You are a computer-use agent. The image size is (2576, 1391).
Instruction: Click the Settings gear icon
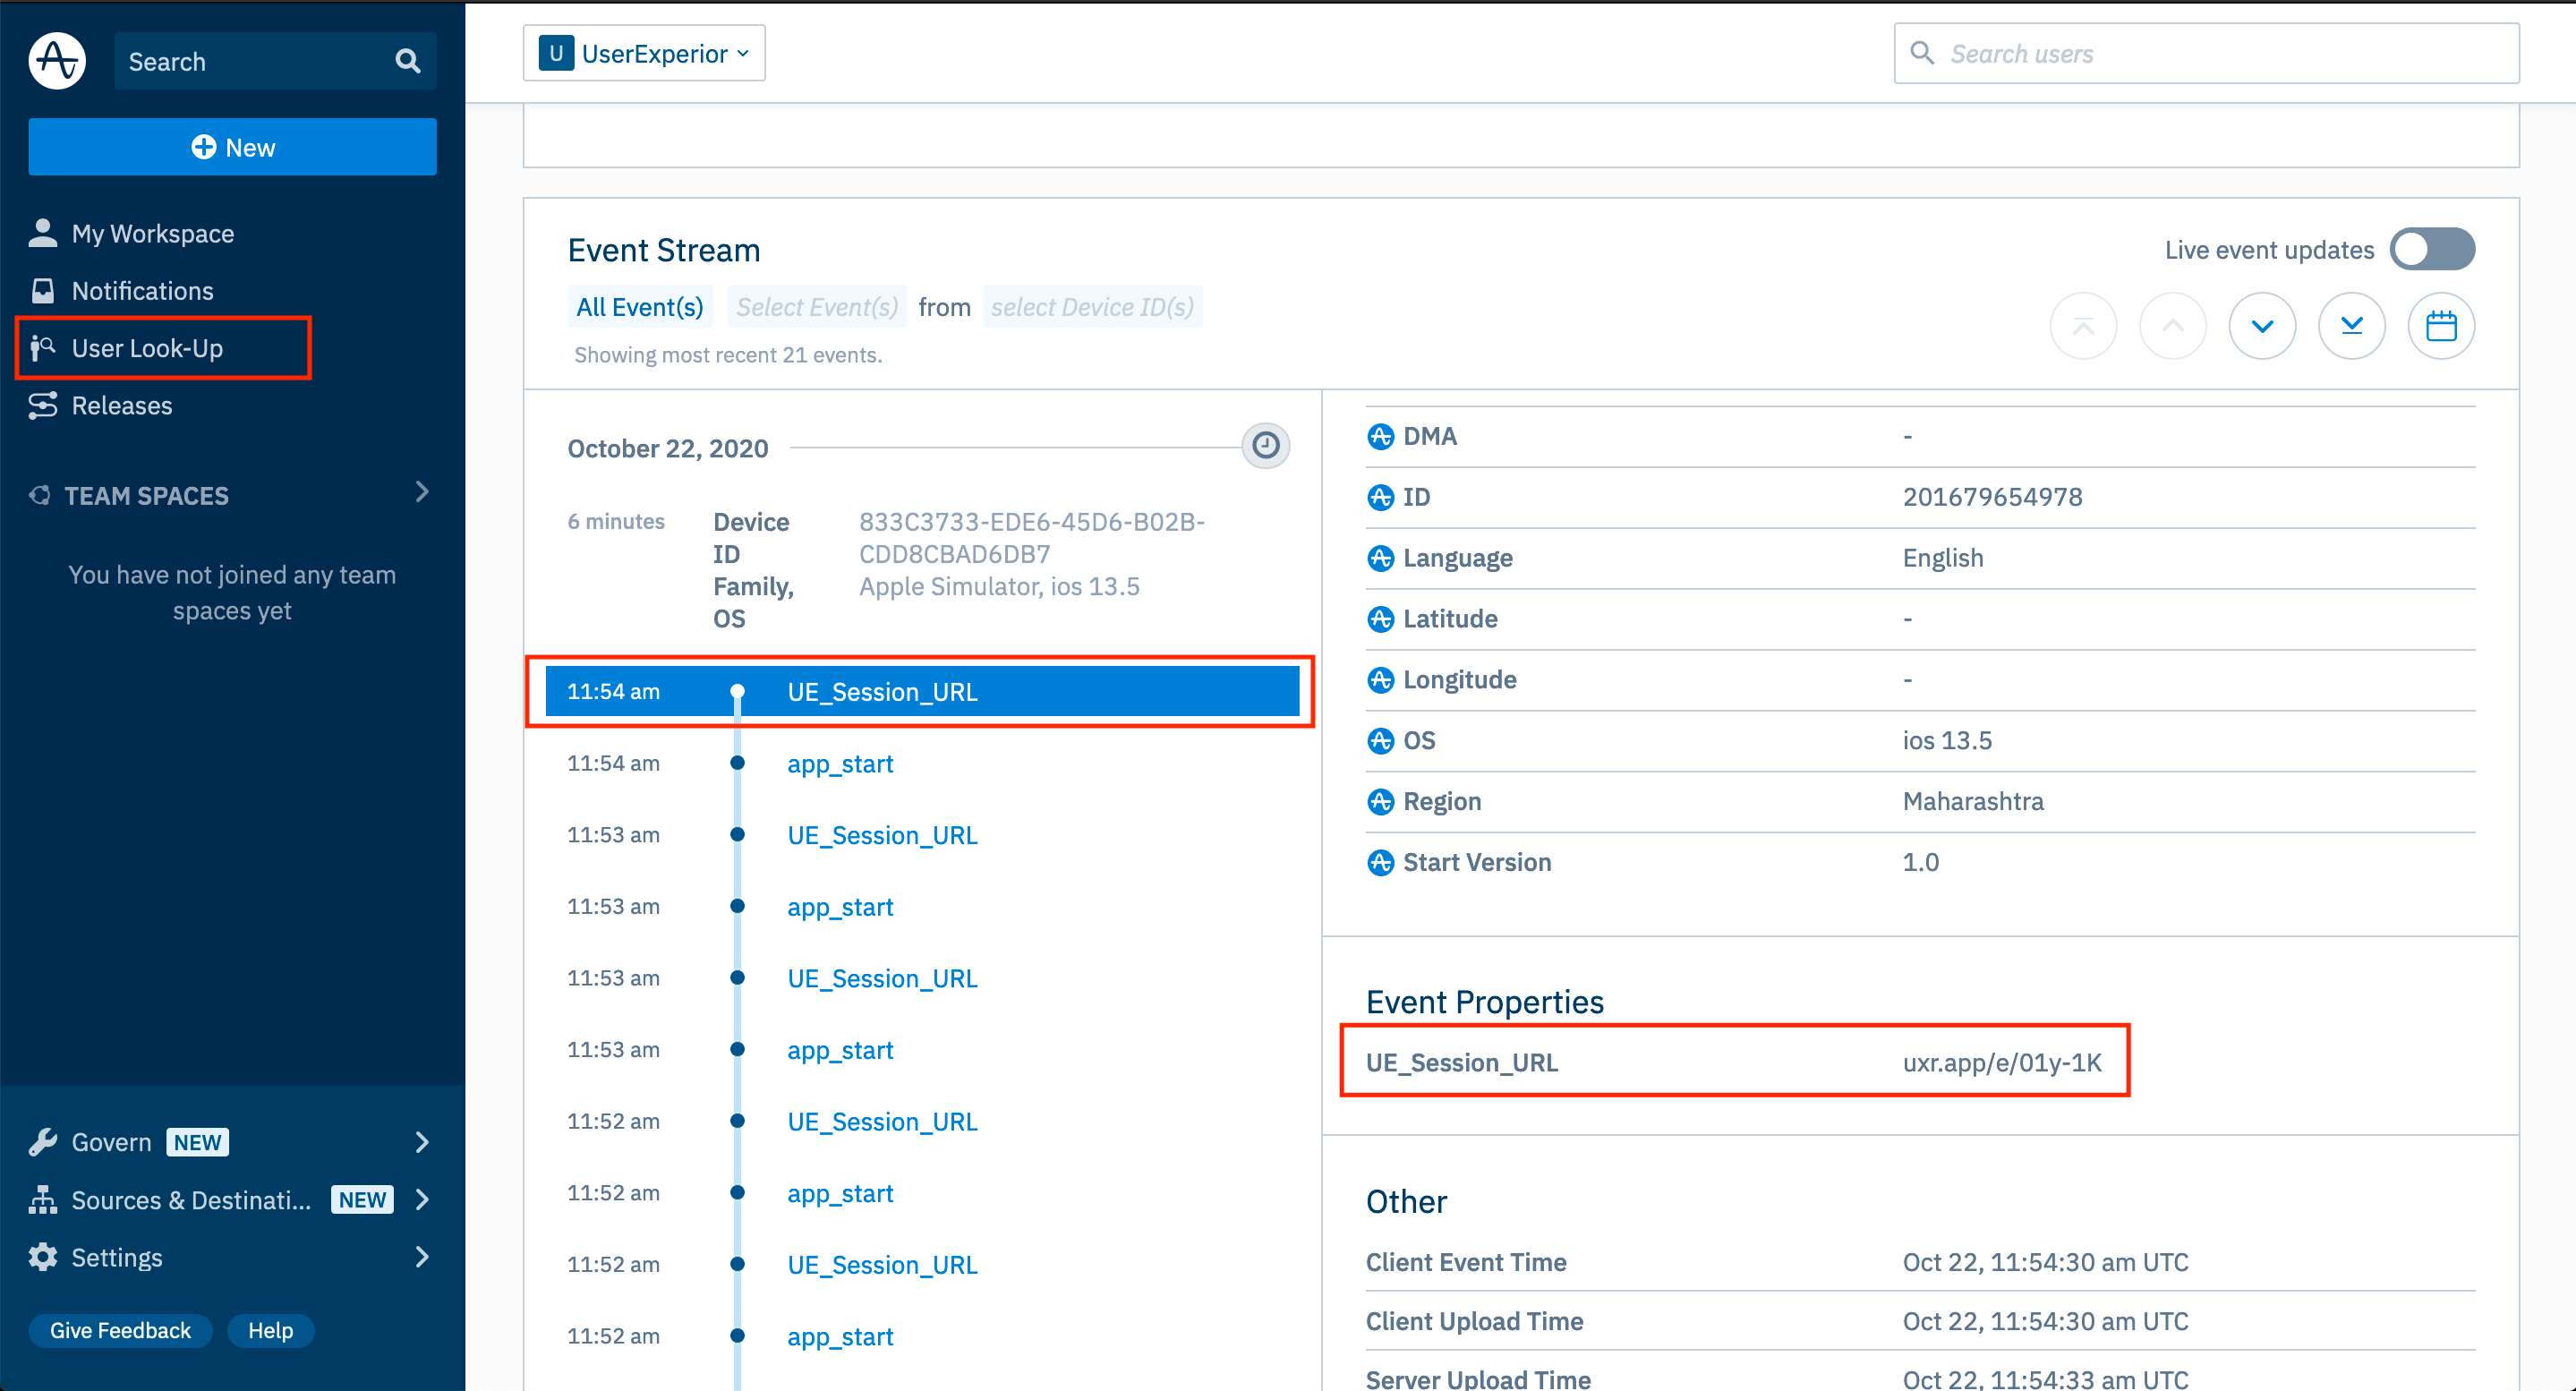(x=43, y=1257)
